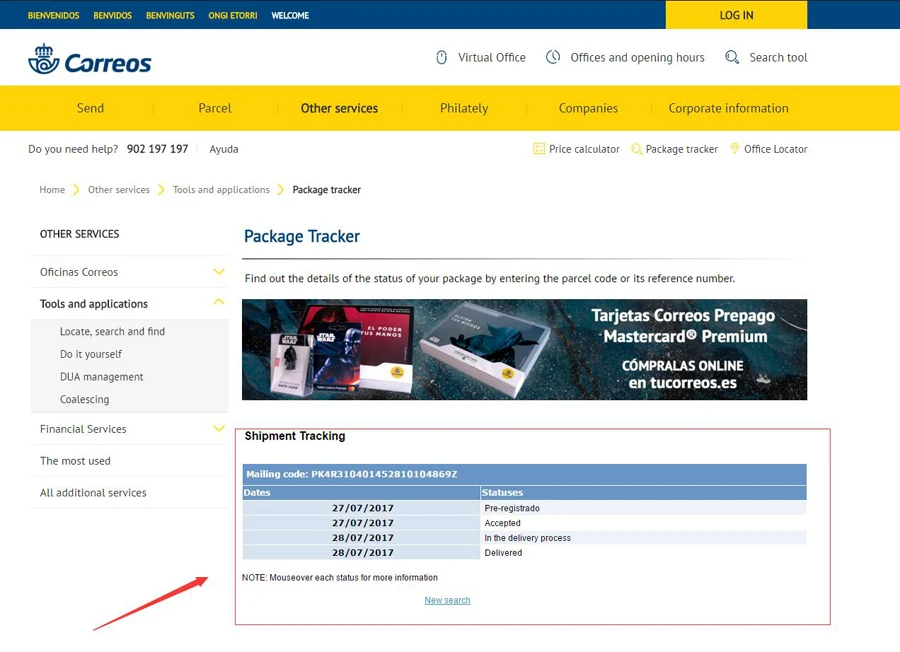Open the Companies menu

click(x=588, y=108)
